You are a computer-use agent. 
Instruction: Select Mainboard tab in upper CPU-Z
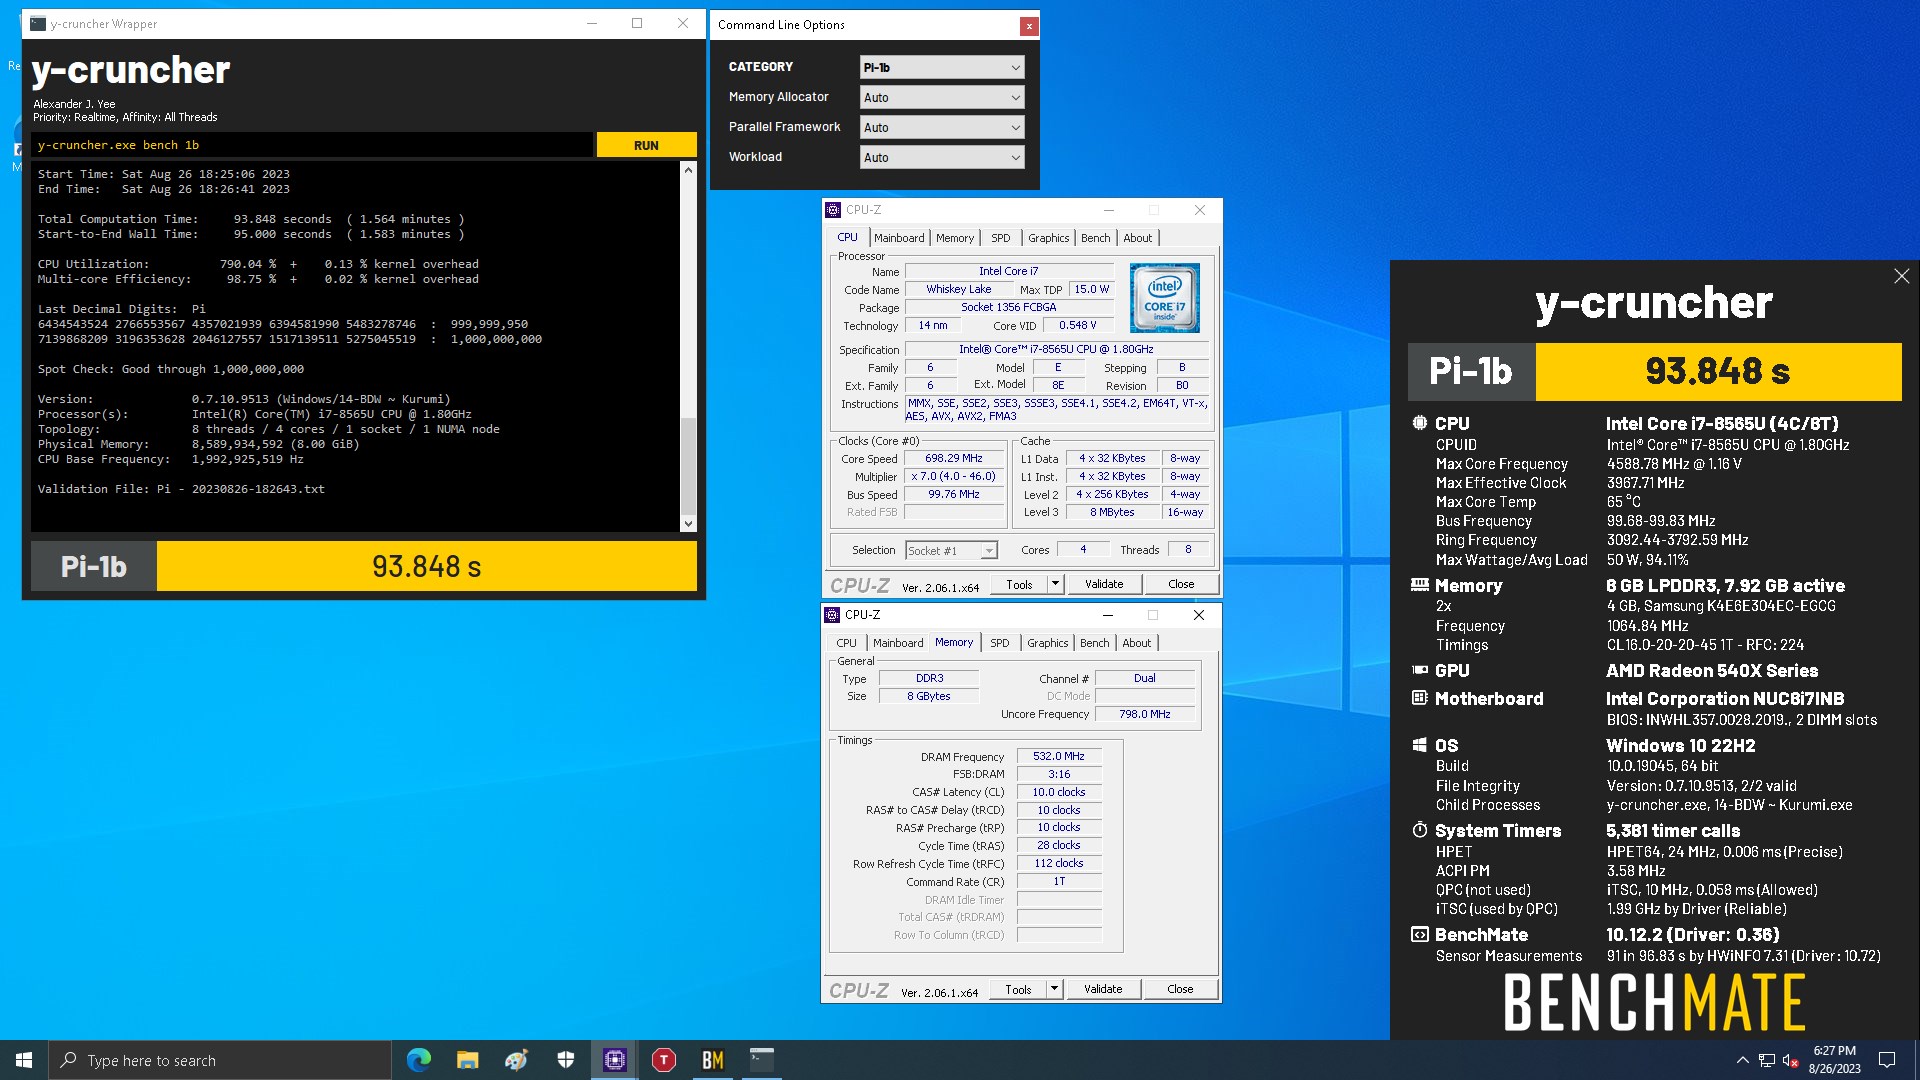pyautogui.click(x=899, y=238)
